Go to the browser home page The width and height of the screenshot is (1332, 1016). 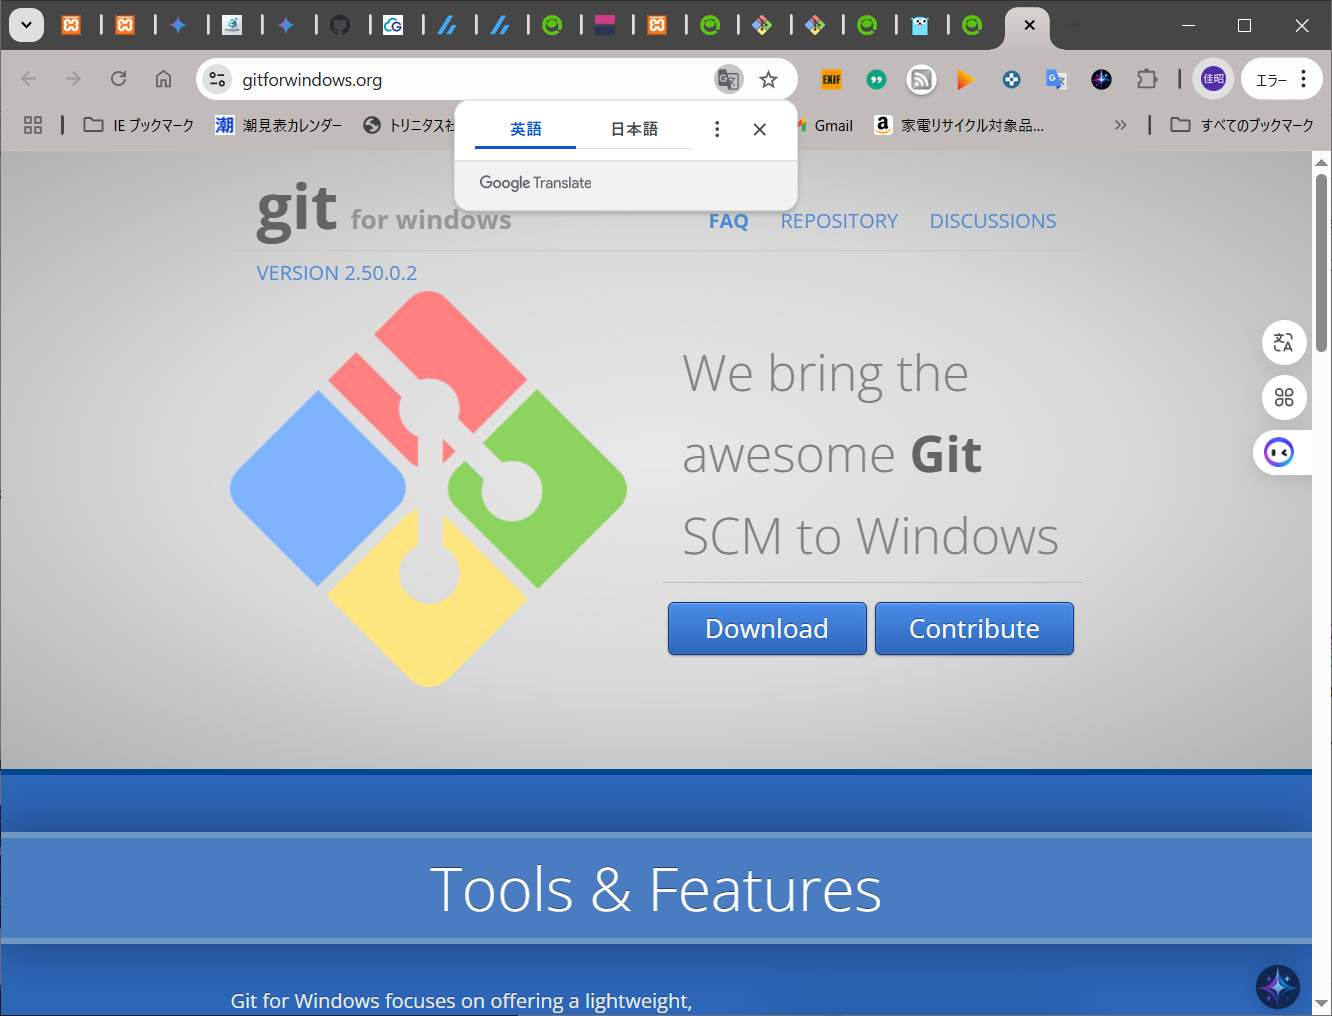(163, 79)
